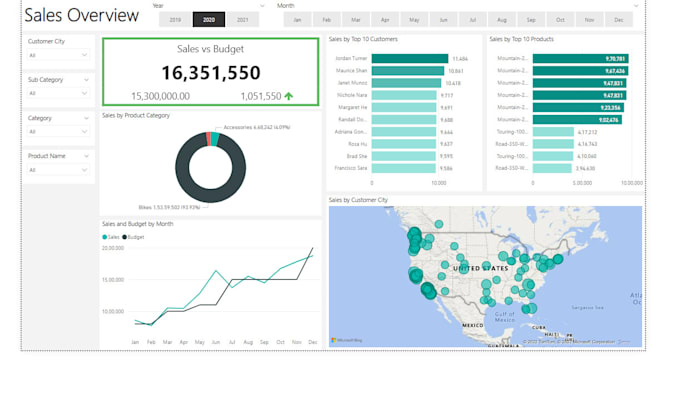Click the Sales Overview report title
Viewport: 680px width, 393px height.
tap(82, 15)
